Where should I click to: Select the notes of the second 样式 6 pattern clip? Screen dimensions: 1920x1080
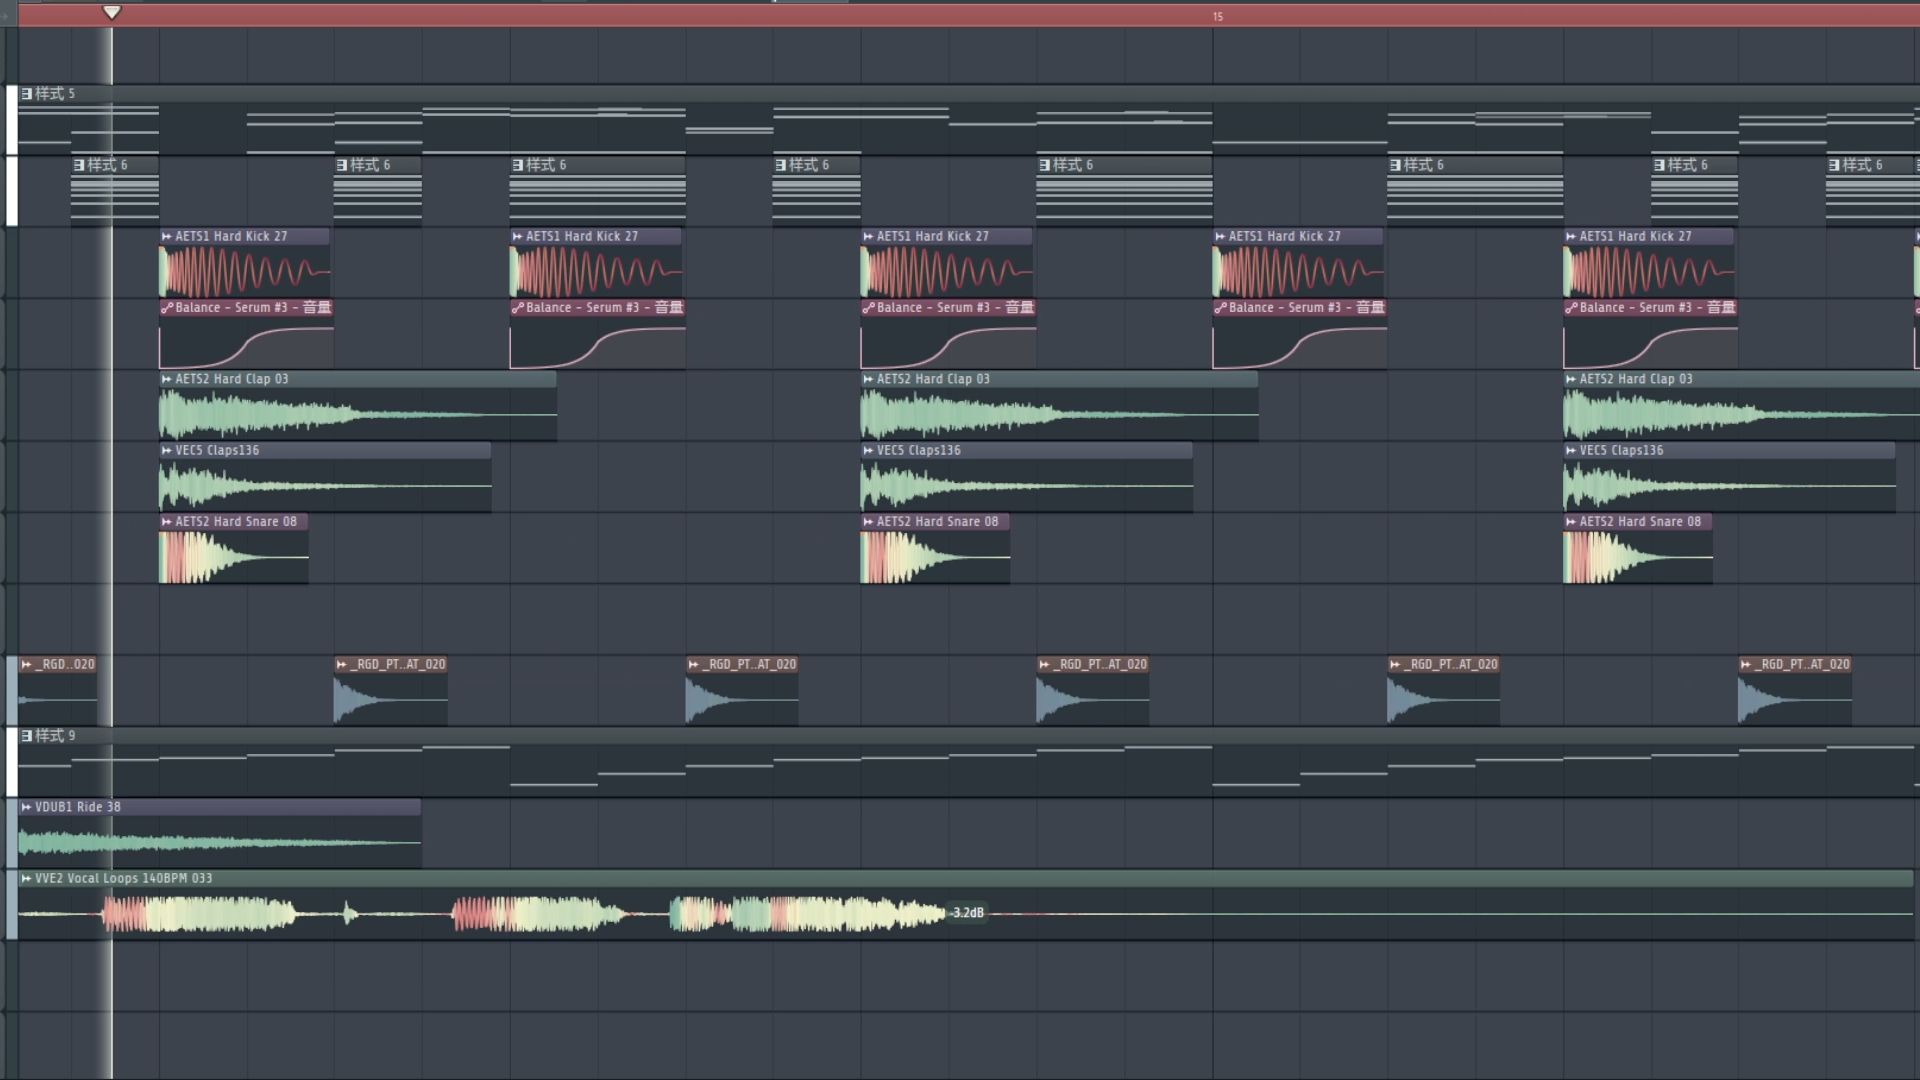pos(378,199)
